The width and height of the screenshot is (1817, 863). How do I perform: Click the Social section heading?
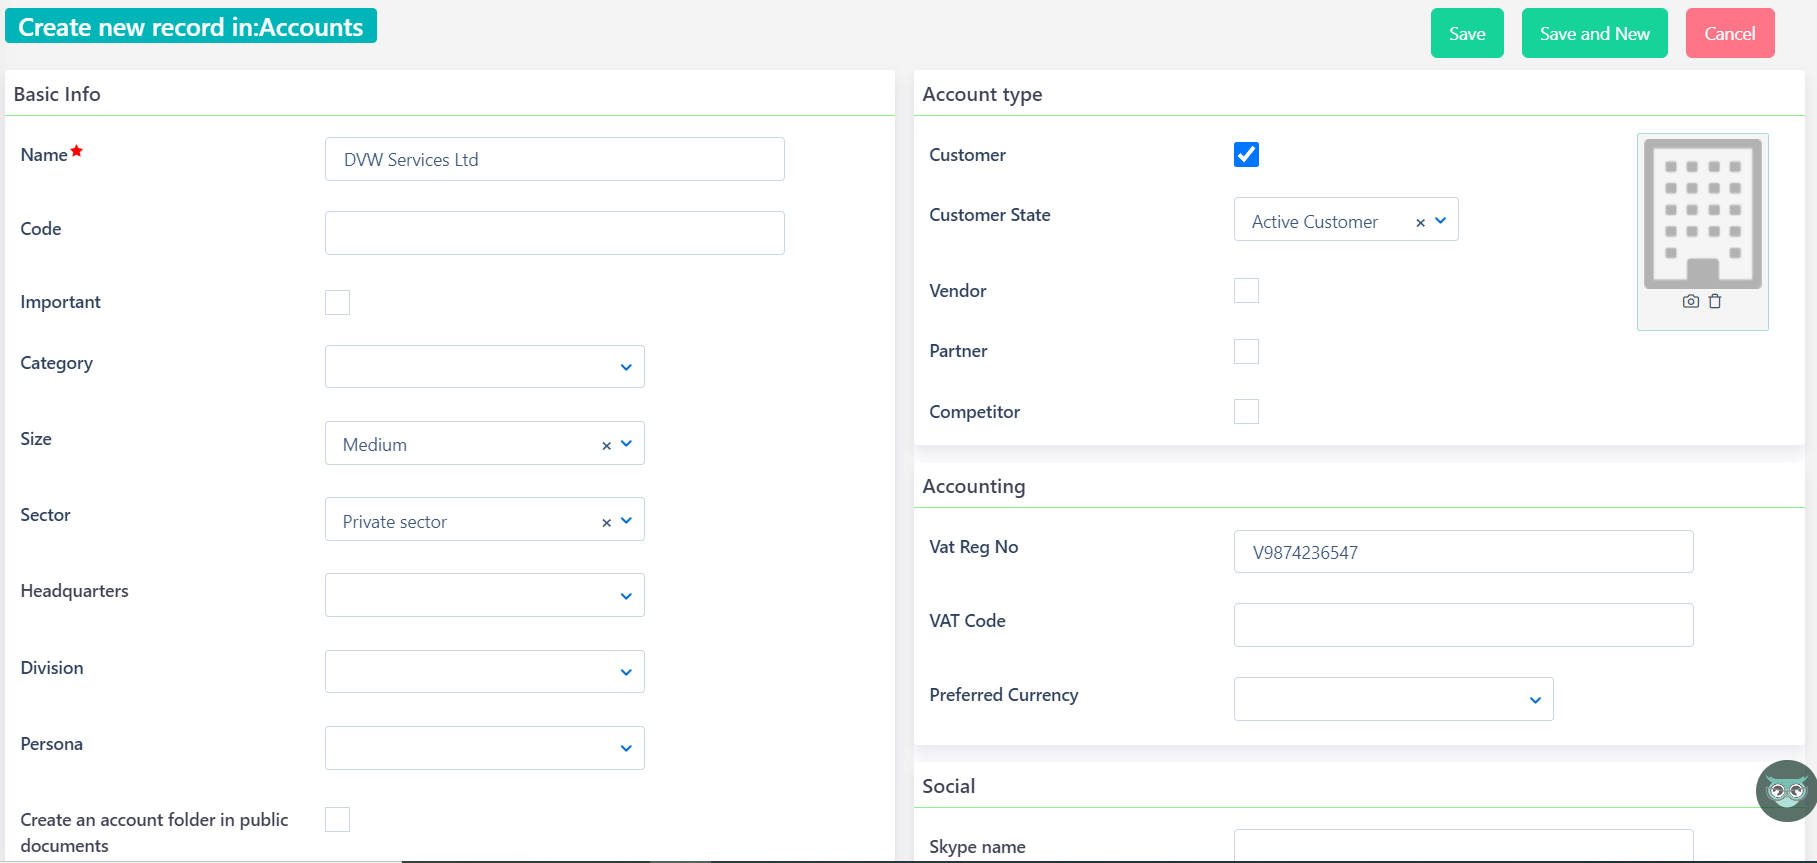(949, 786)
